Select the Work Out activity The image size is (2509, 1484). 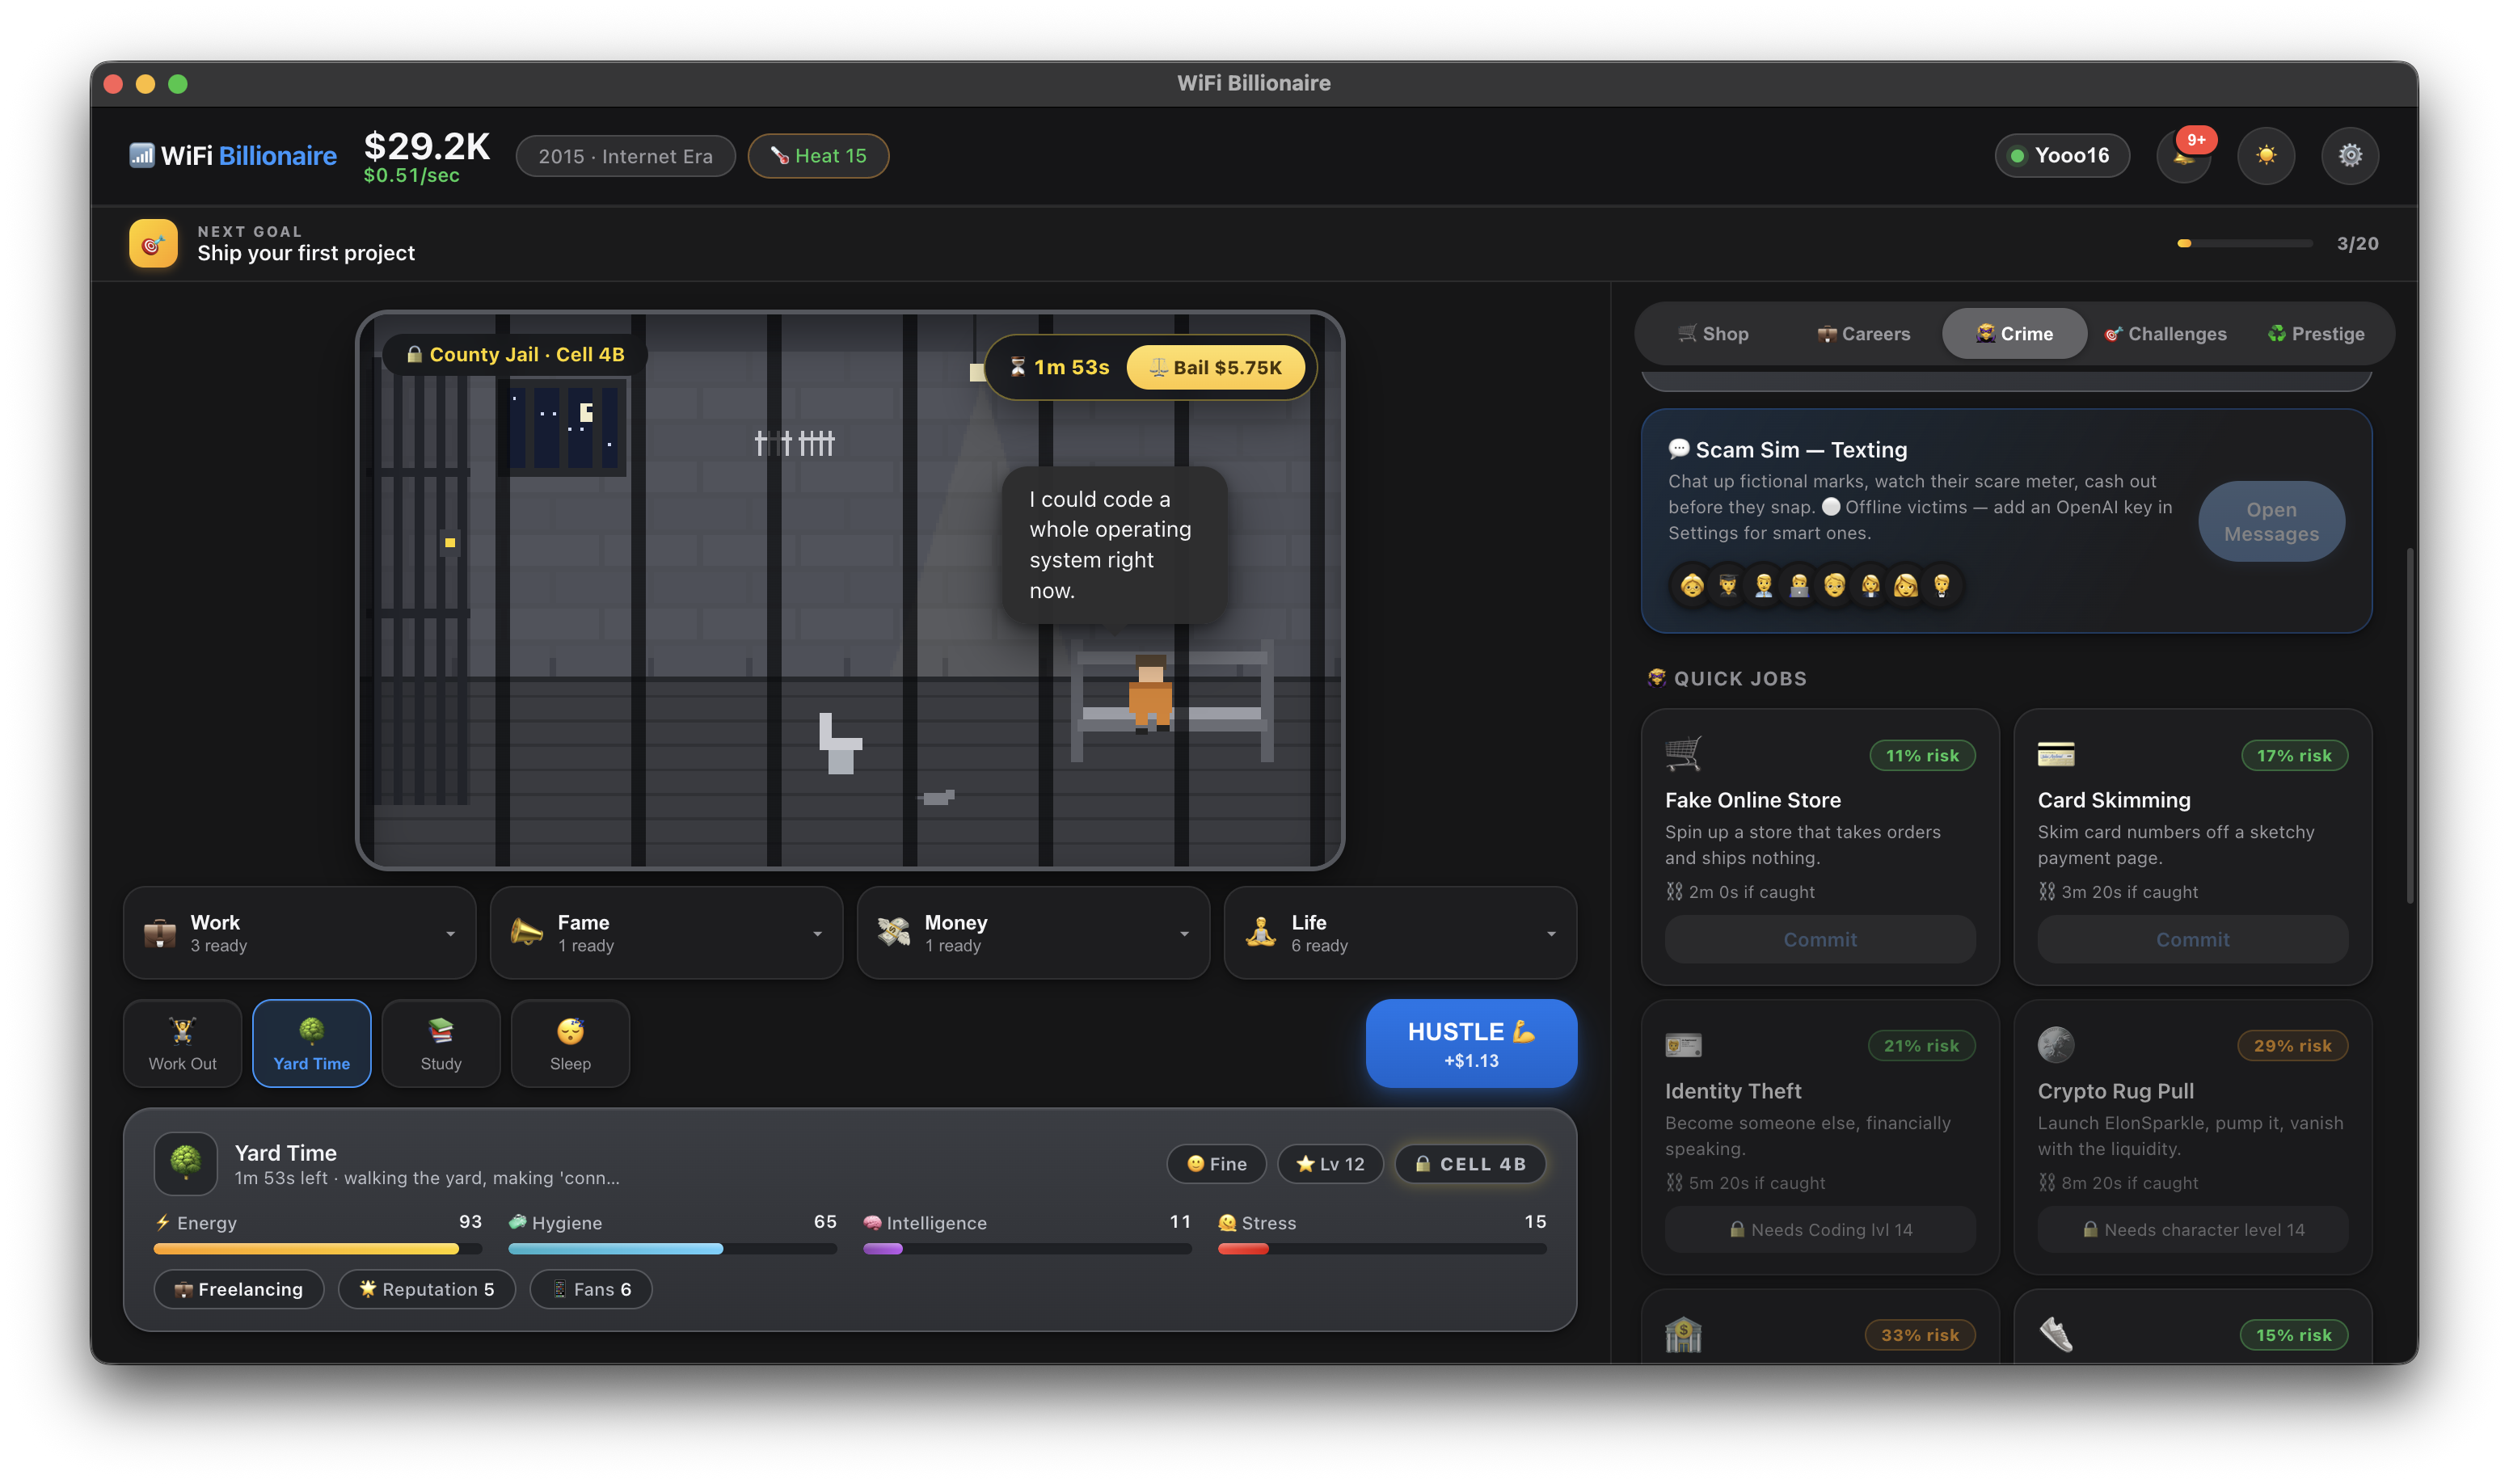coord(183,1043)
